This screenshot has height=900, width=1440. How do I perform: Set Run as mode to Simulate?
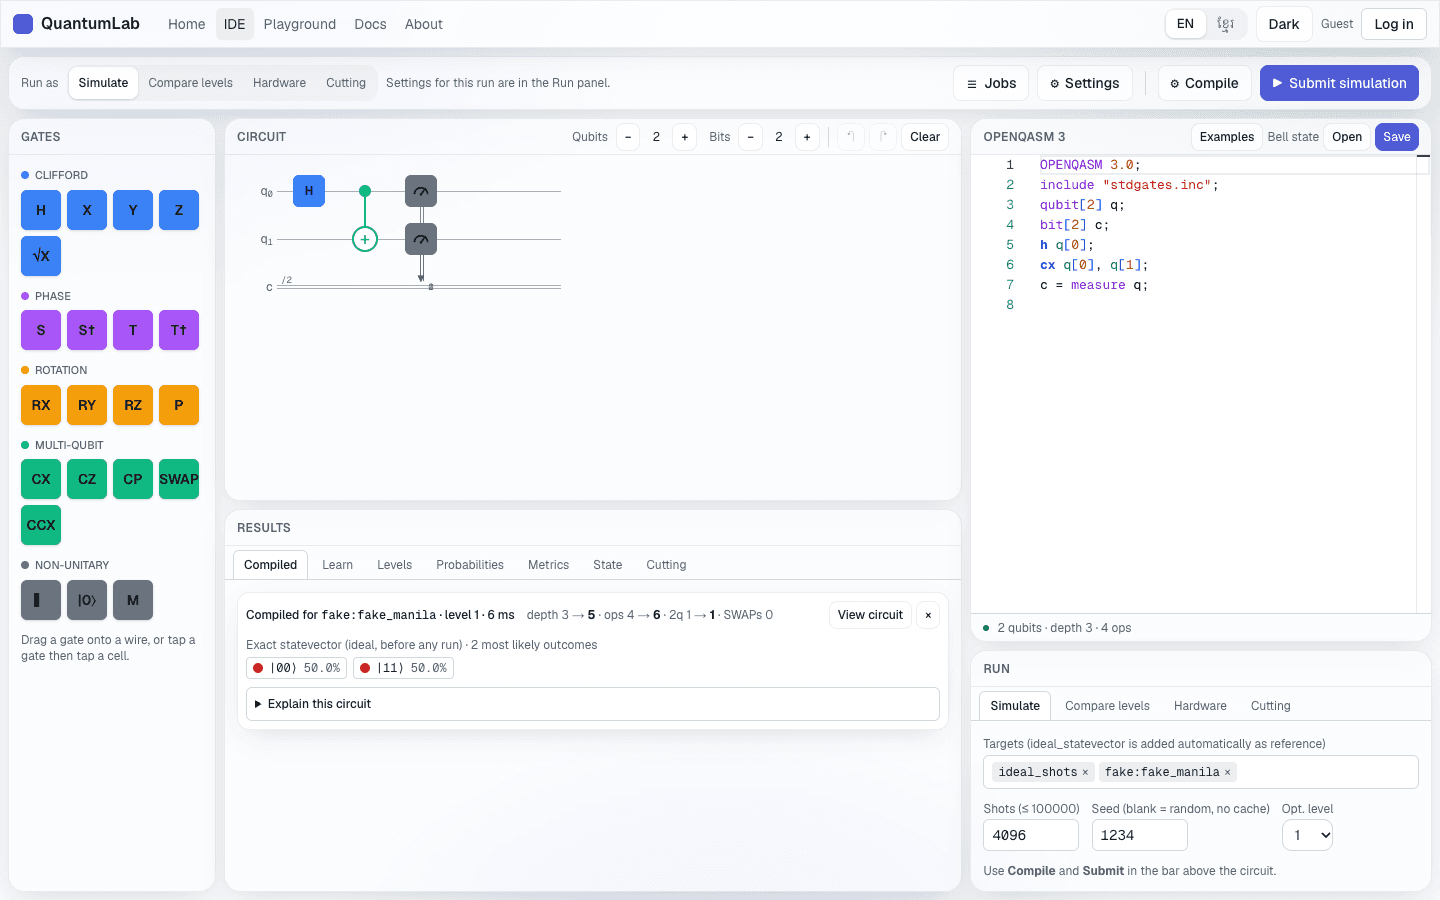pyautogui.click(x=104, y=83)
